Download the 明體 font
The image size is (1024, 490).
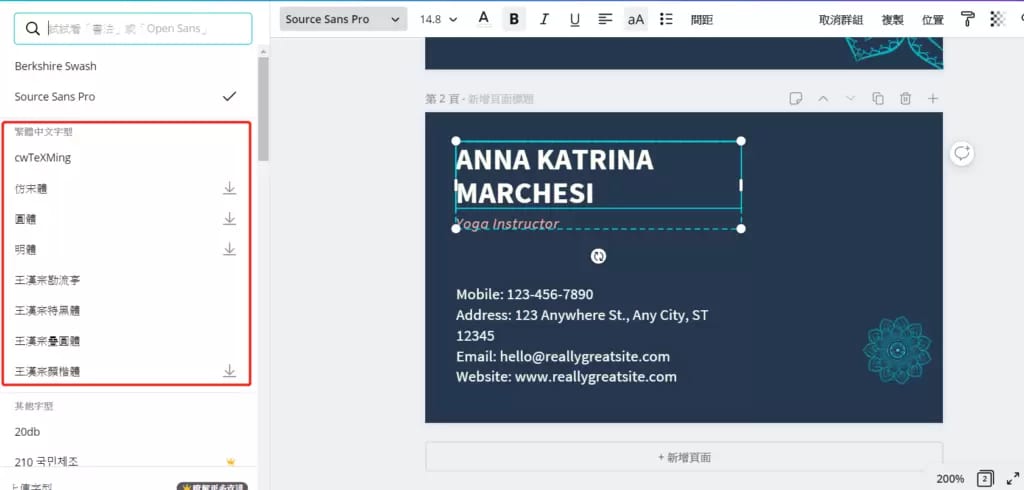[x=229, y=249]
